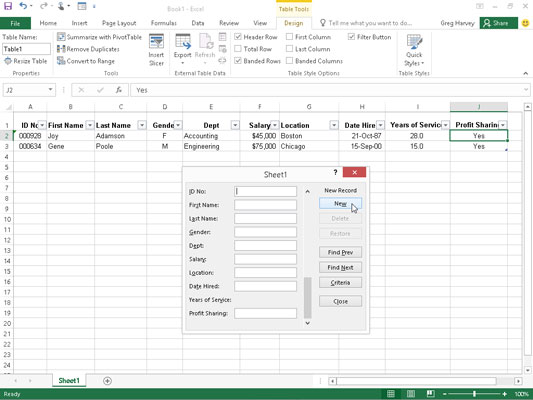Image resolution: width=533 pixels, height=400 pixels.
Task: Click the zoom slider in status bar
Action: click(x=474, y=394)
